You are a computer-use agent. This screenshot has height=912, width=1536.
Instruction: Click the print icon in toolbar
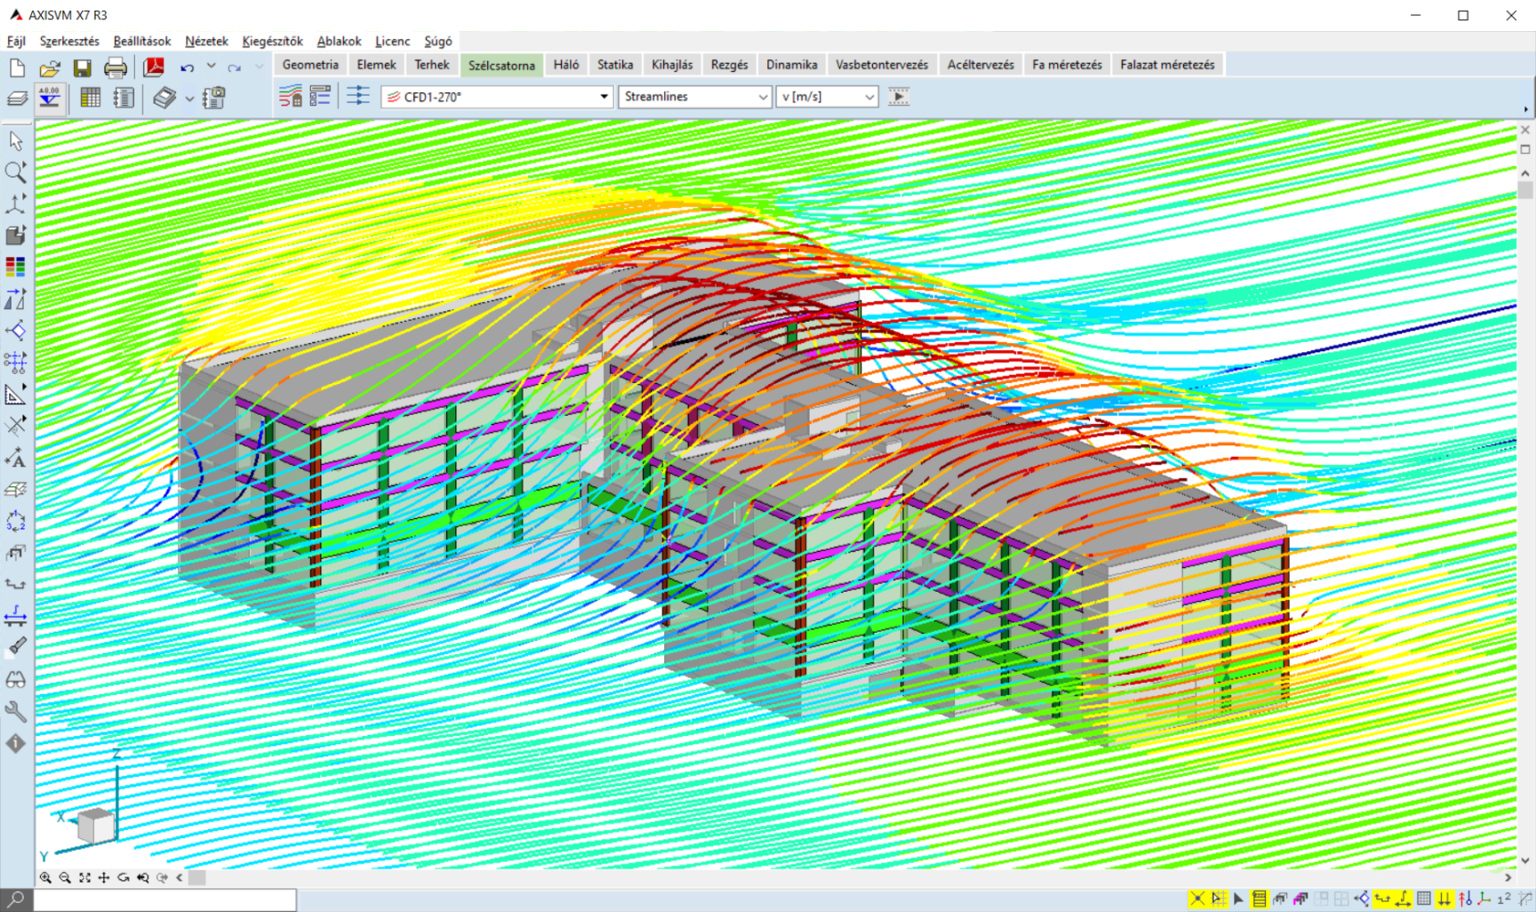(x=115, y=67)
